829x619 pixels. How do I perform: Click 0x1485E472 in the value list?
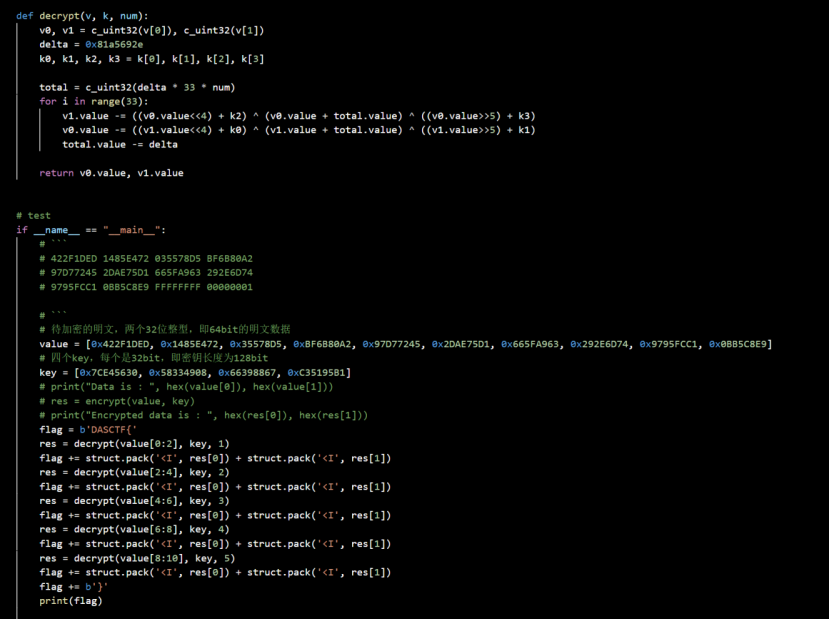tap(189, 344)
